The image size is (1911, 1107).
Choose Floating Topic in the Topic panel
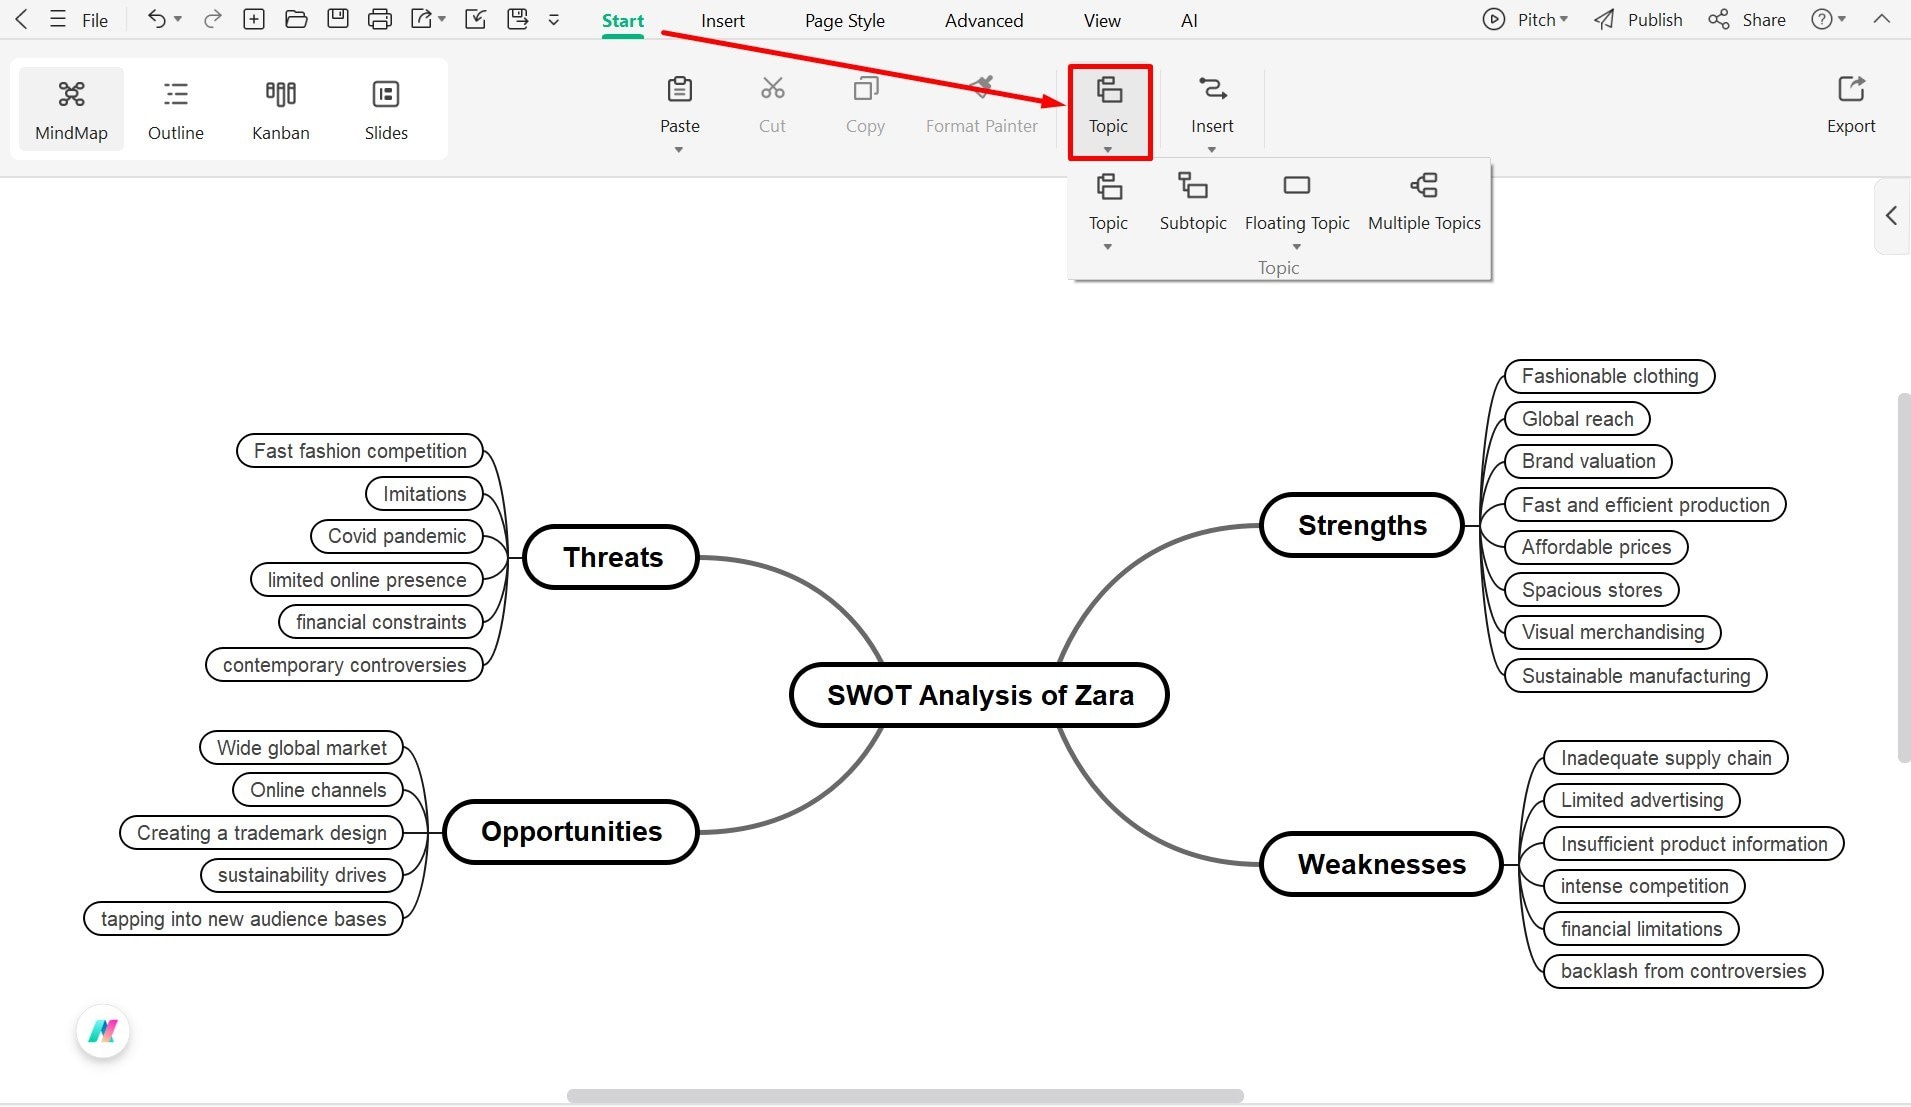click(1297, 202)
